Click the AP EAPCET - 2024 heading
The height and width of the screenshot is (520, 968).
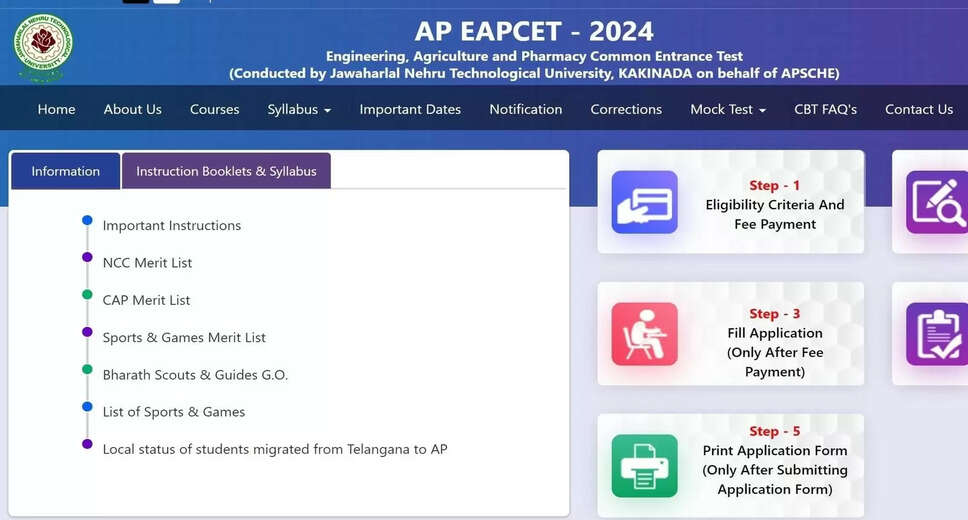[534, 31]
